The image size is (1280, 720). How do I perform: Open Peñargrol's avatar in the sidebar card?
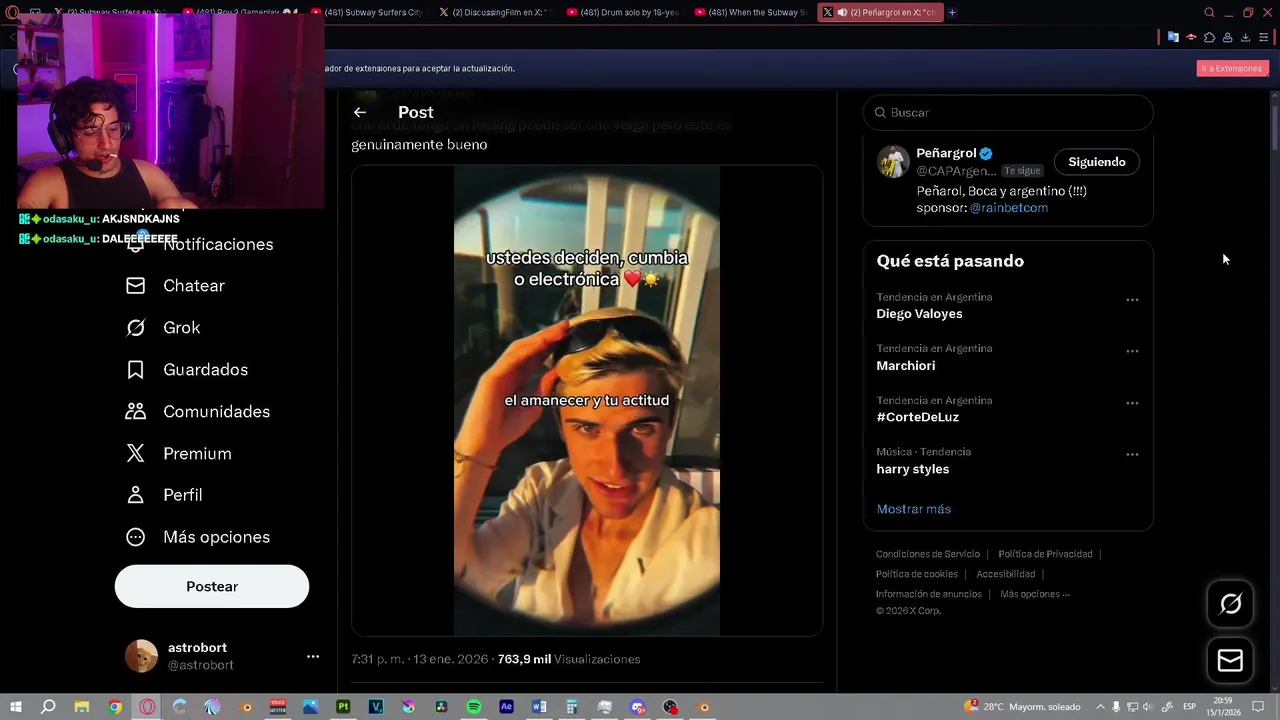pos(893,162)
